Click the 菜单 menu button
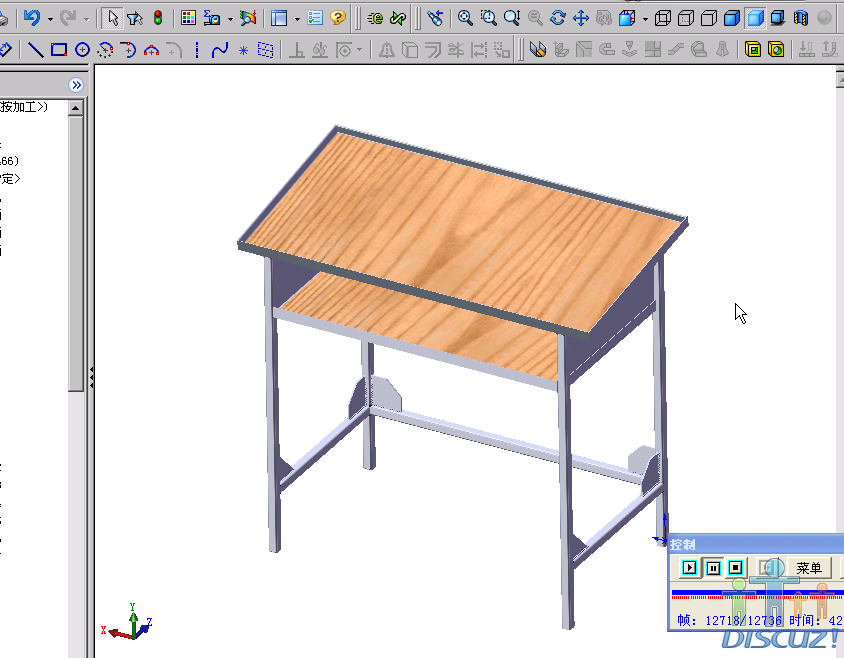This screenshot has width=844, height=658. [x=808, y=568]
